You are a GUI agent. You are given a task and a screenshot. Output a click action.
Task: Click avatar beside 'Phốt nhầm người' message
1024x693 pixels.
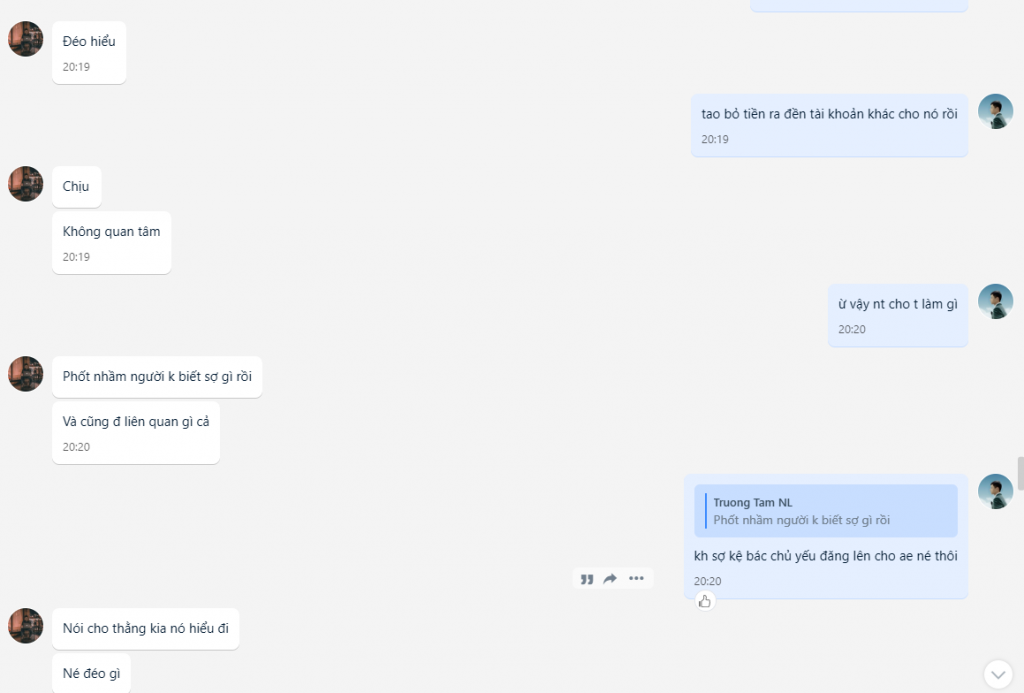tap(25, 374)
